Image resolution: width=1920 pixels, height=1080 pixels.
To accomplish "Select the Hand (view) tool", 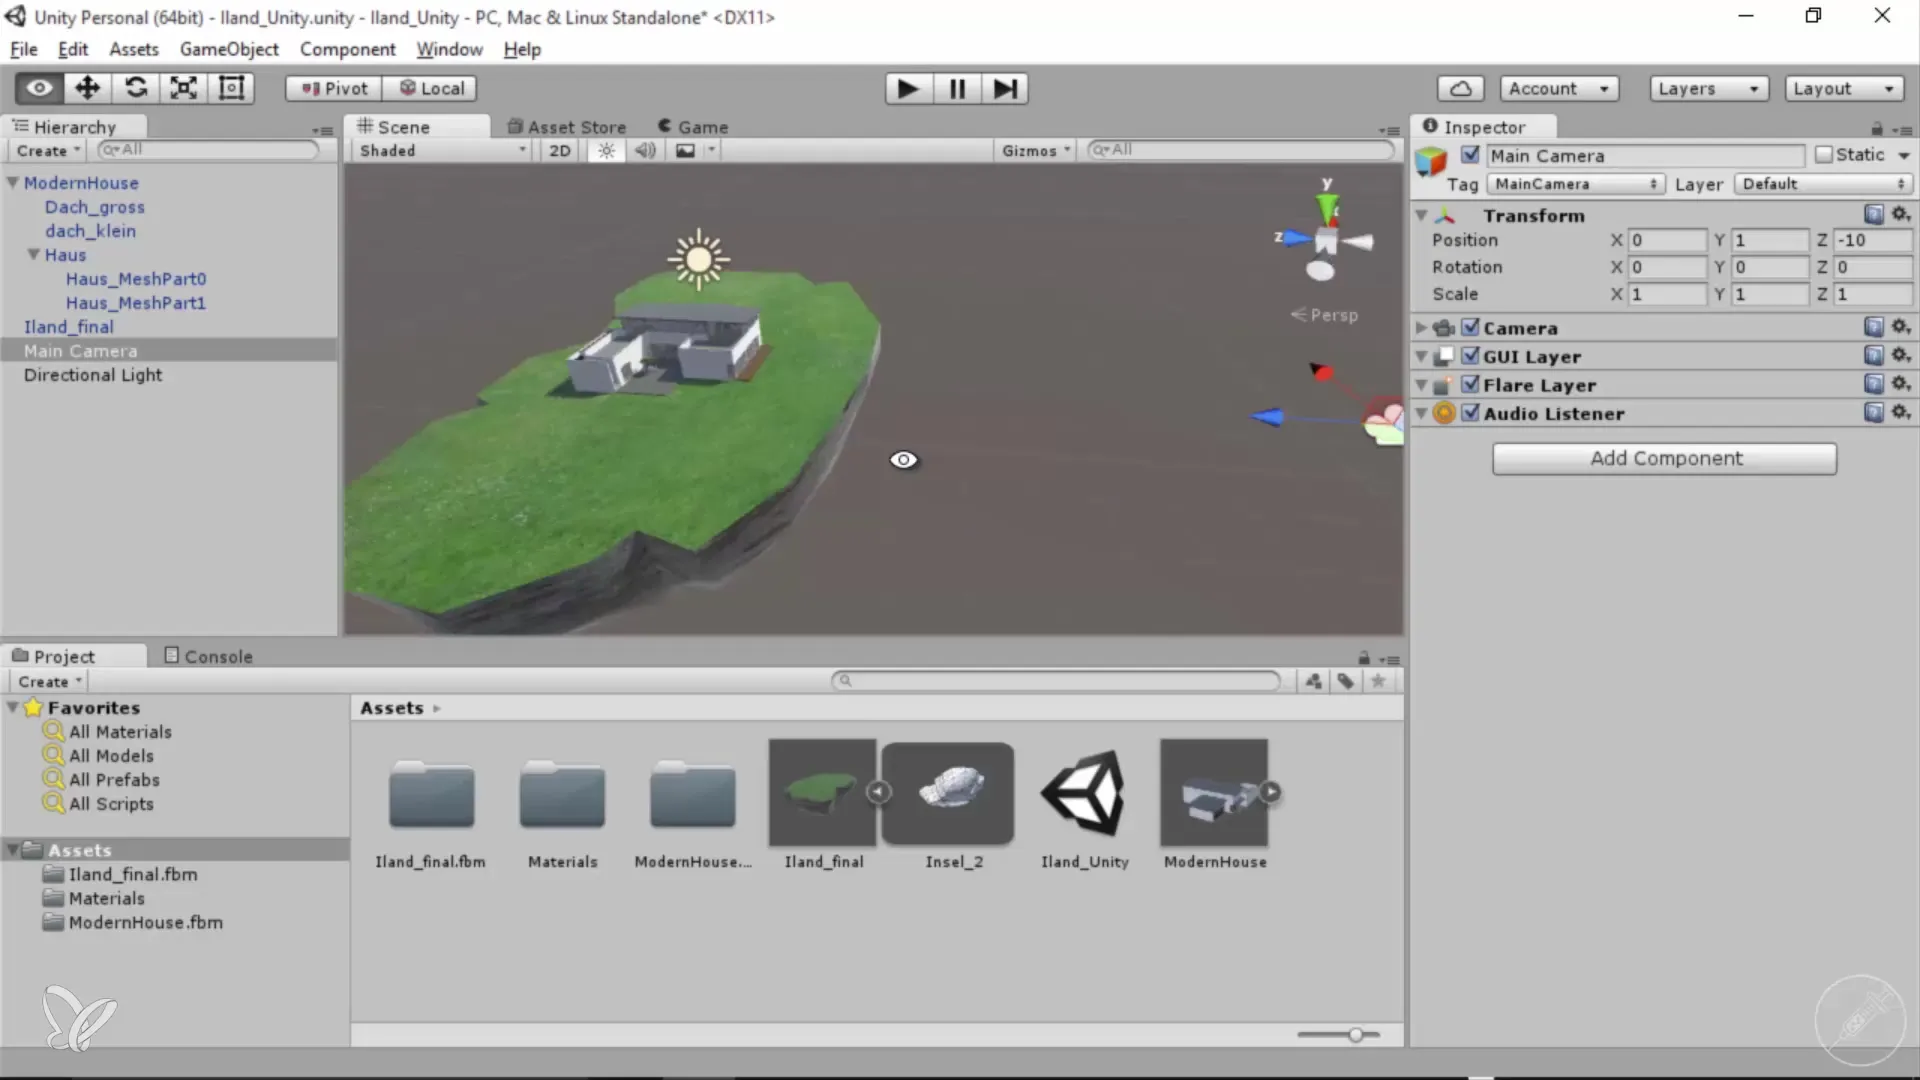I will click(x=39, y=88).
